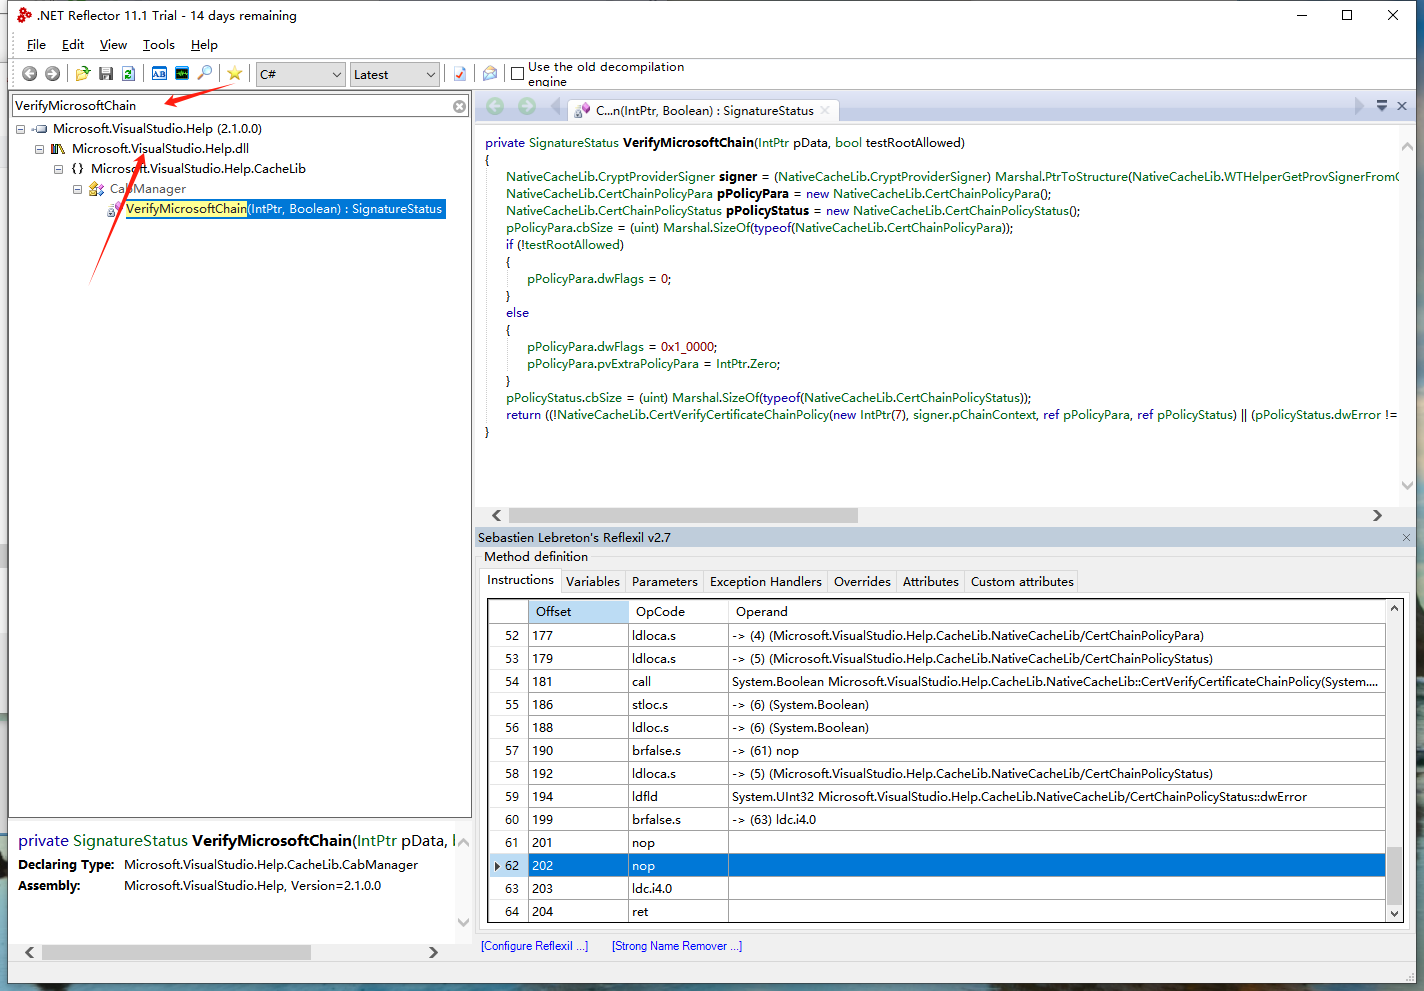The width and height of the screenshot is (1424, 991).
Task: Click the dll module books icon
Action: (x=58, y=149)
